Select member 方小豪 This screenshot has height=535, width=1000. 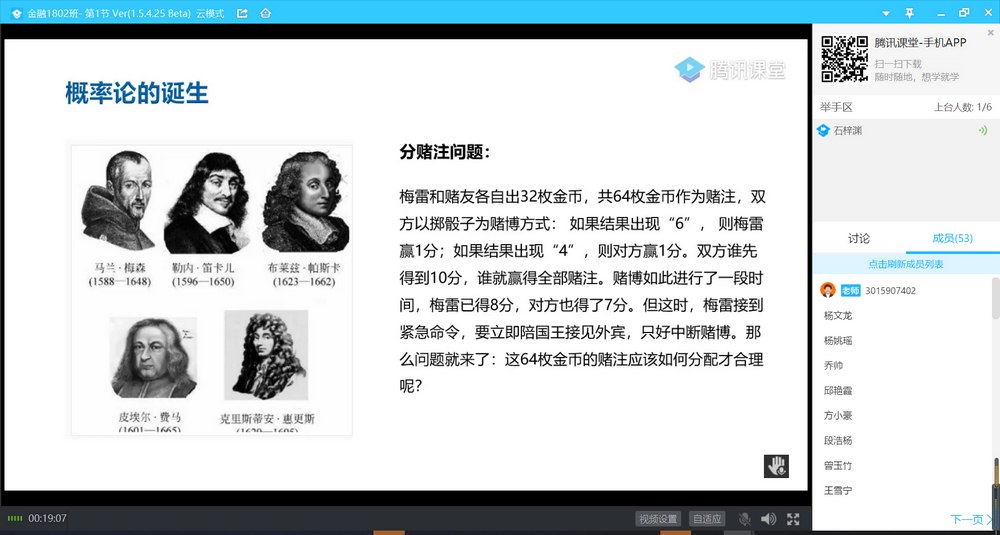point(838,415)
